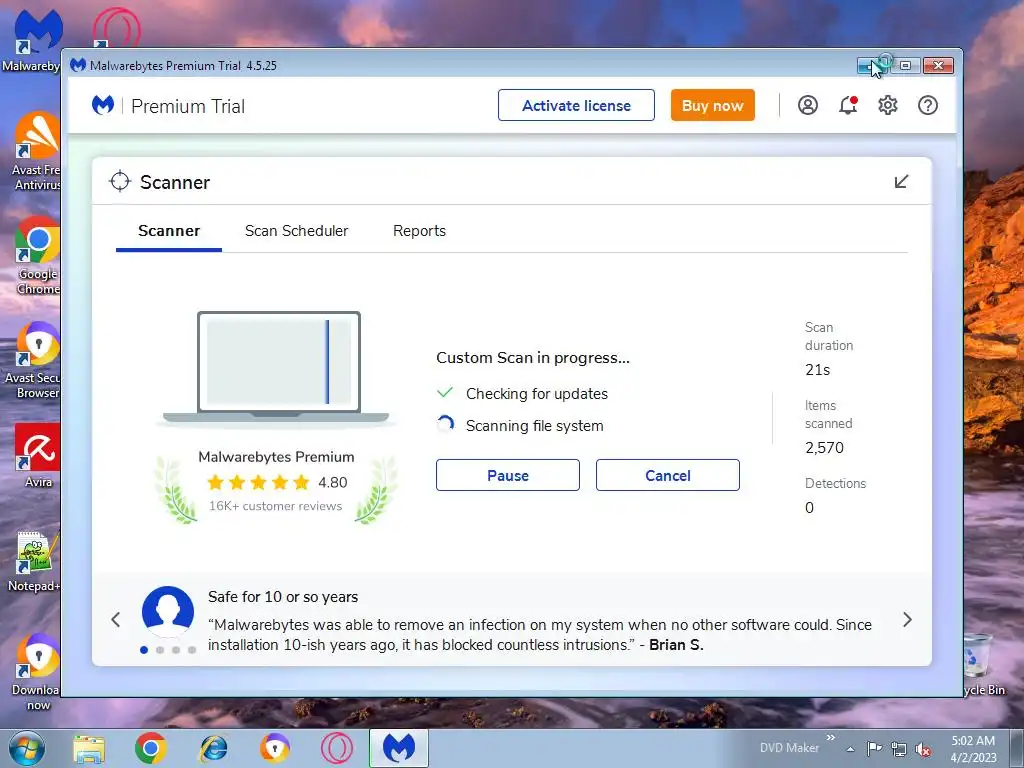This screenshot has width=1024, height=768.
Task: Click the Scanner crosshair icon
Action: click(x=120, y=182)
